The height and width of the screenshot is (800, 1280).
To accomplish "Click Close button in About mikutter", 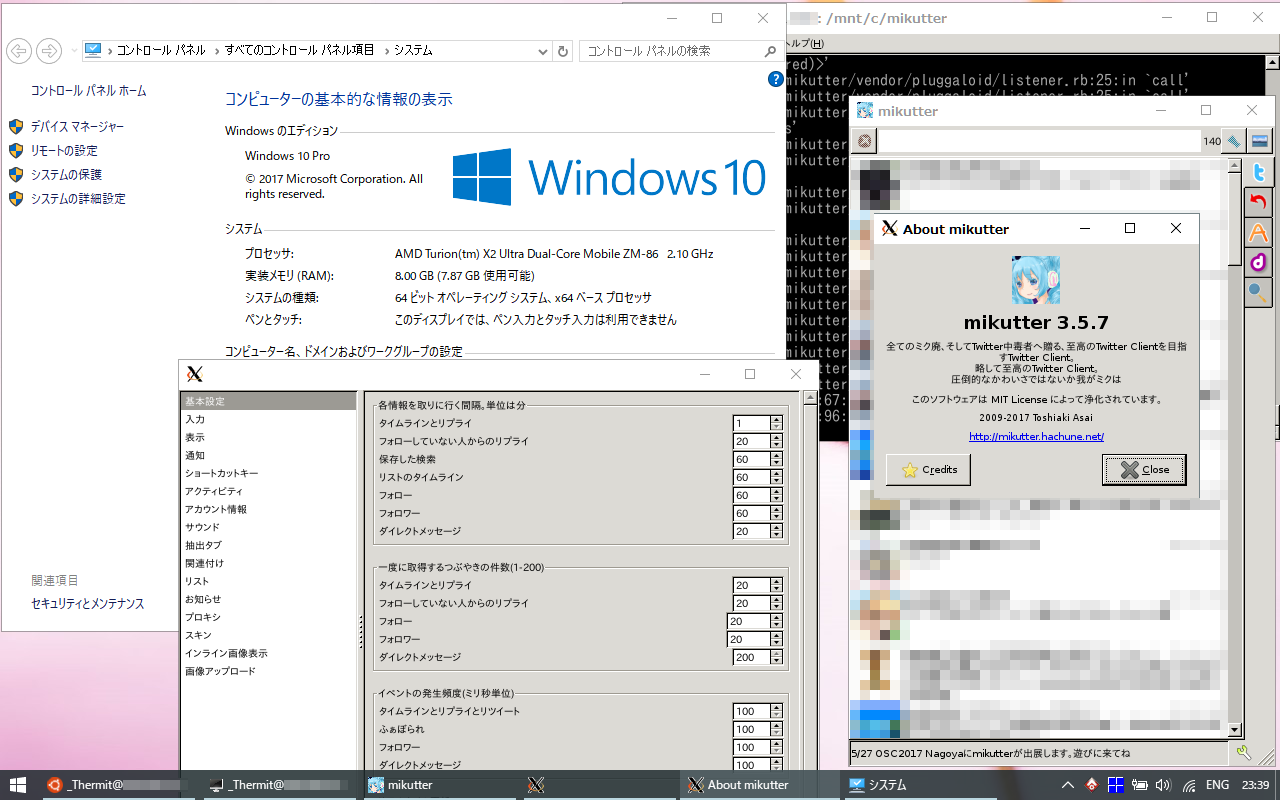I will click(1144, 470).
